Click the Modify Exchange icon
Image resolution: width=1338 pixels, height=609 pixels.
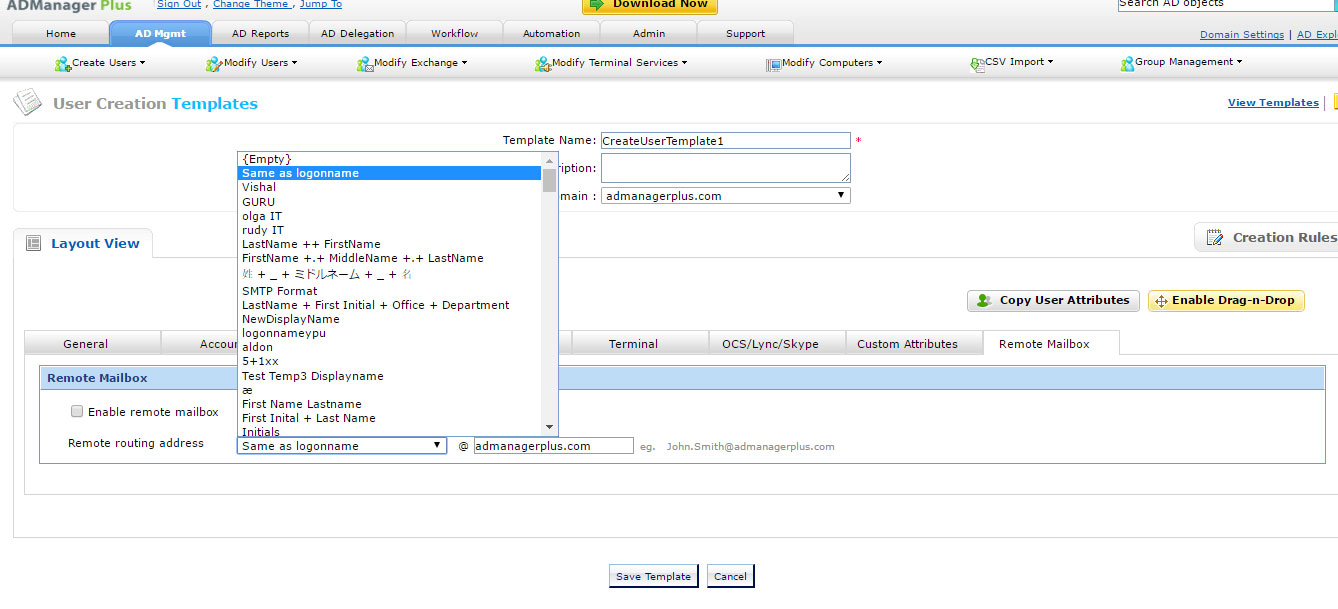coord(365,64)
